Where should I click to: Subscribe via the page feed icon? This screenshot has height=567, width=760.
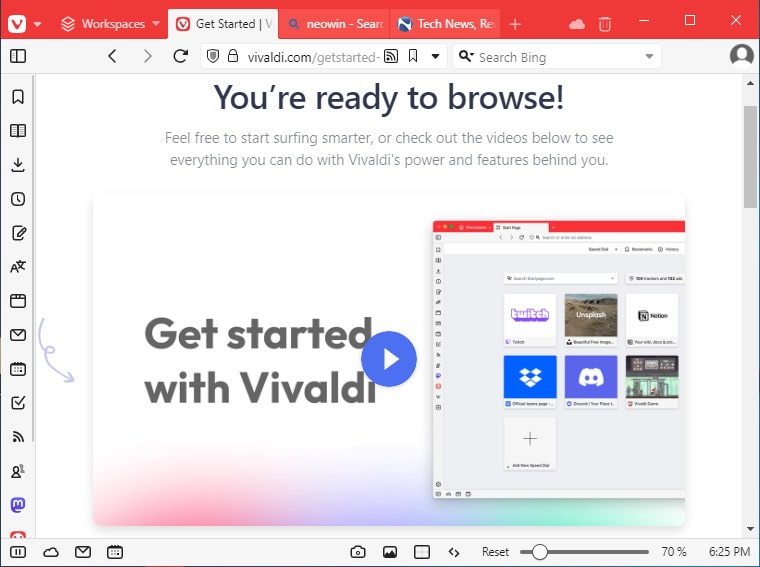391,56
